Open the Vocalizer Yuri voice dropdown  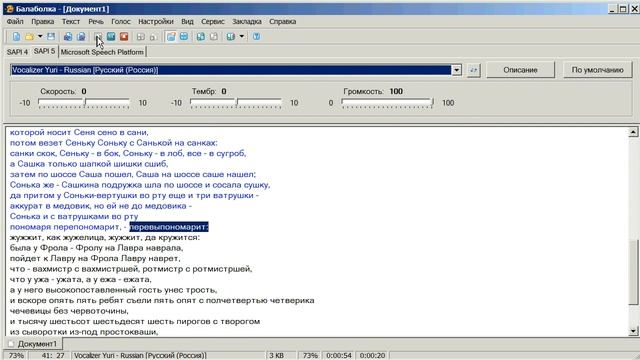(x=456, y=70)
